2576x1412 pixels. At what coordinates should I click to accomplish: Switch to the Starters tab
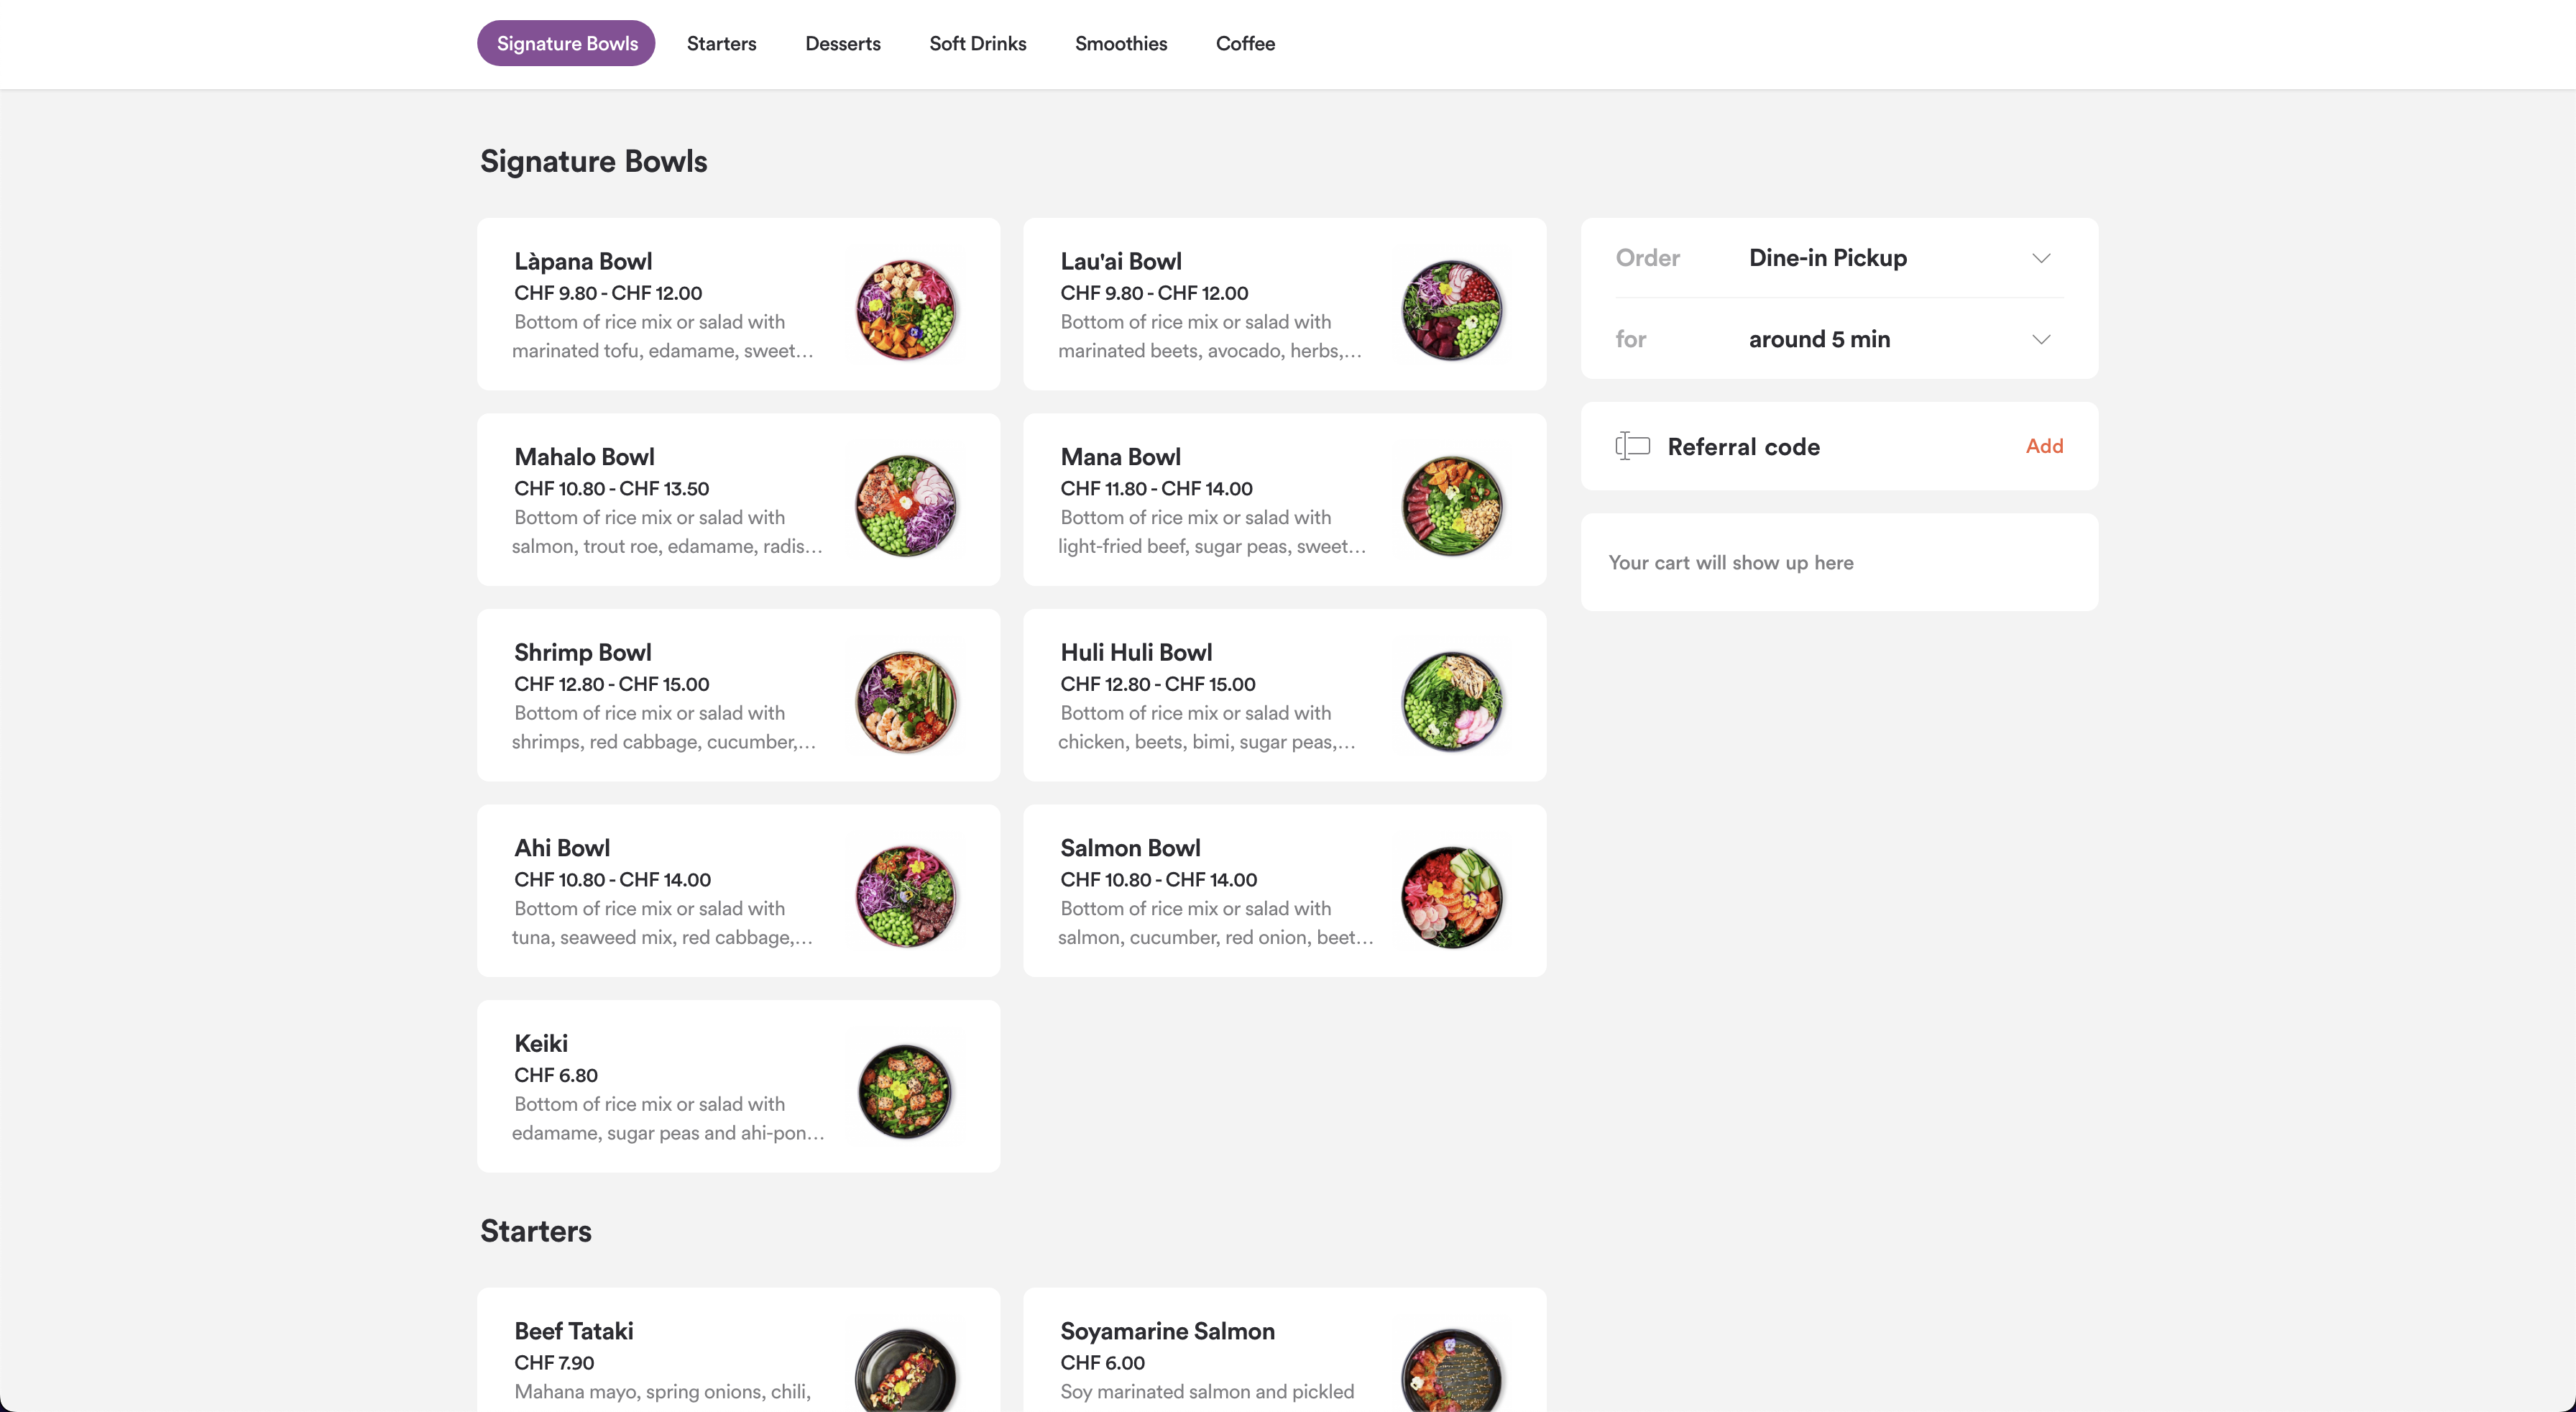pyautogui.click(x=721, y=43)
